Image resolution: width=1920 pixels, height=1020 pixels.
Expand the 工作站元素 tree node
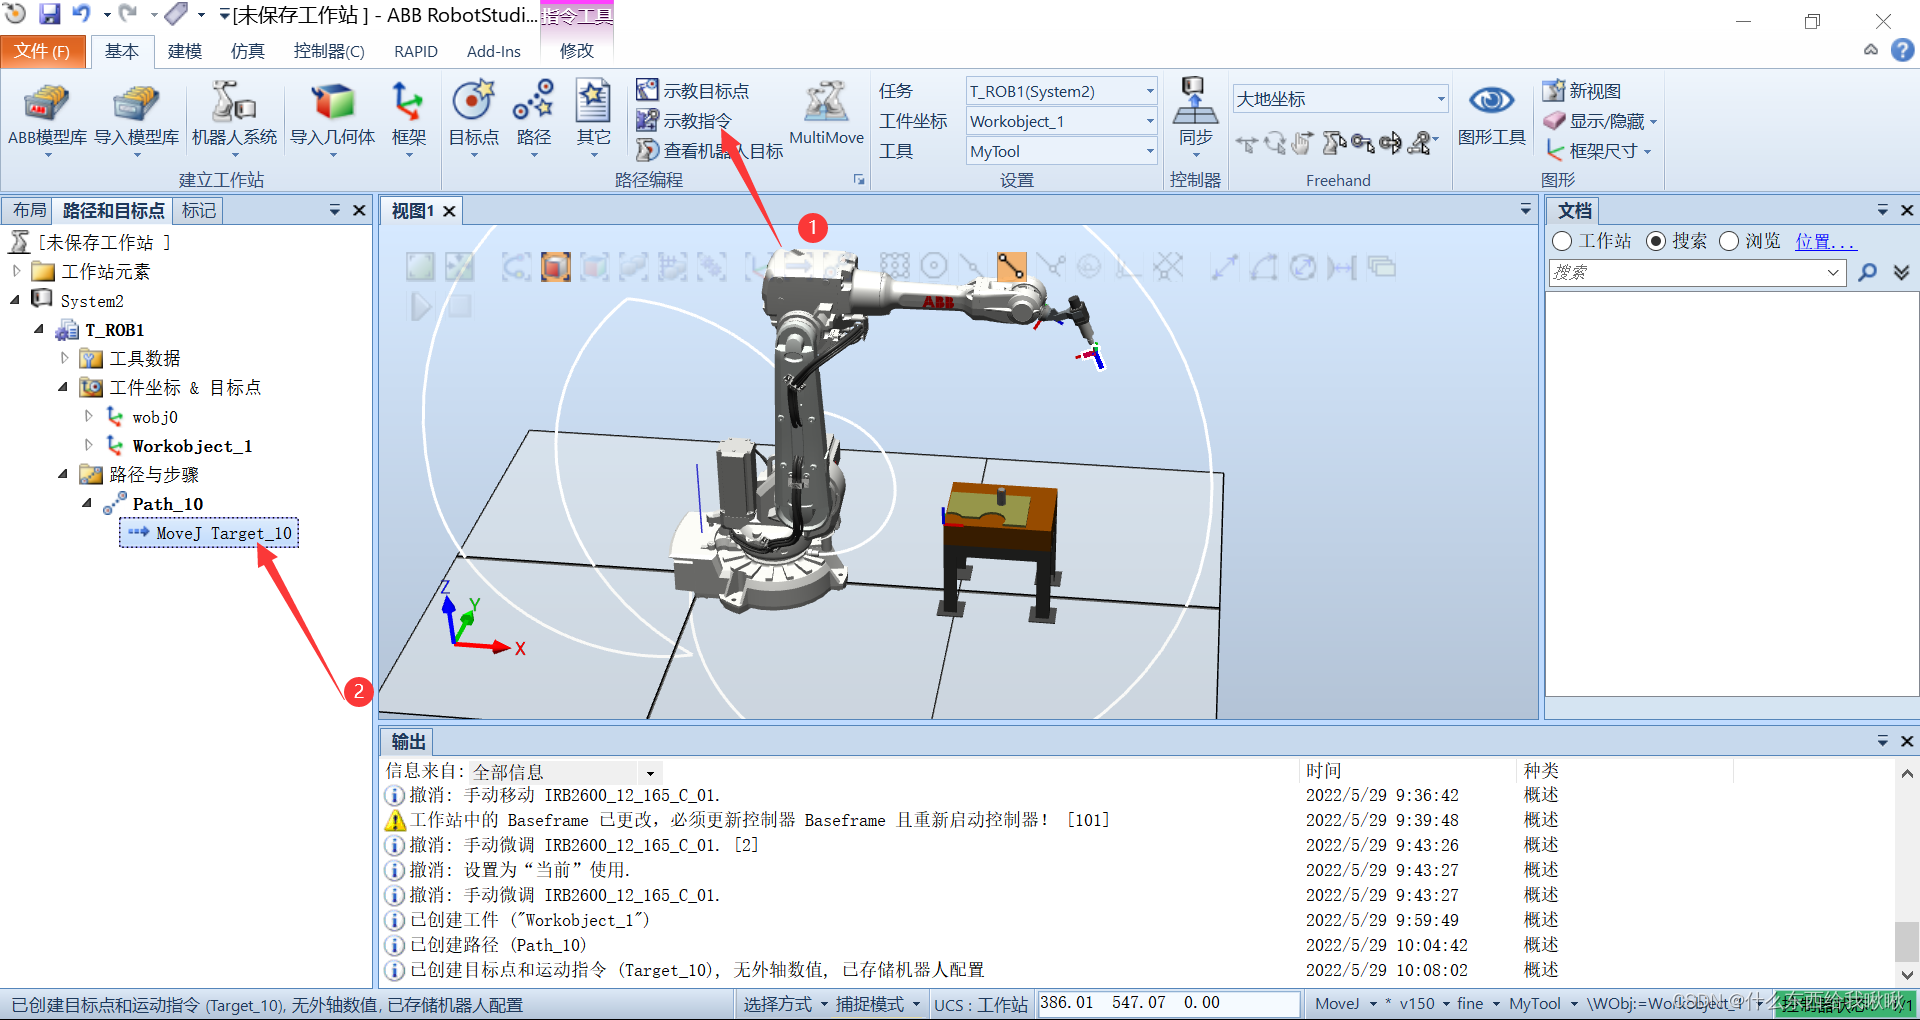click(16, 271)
